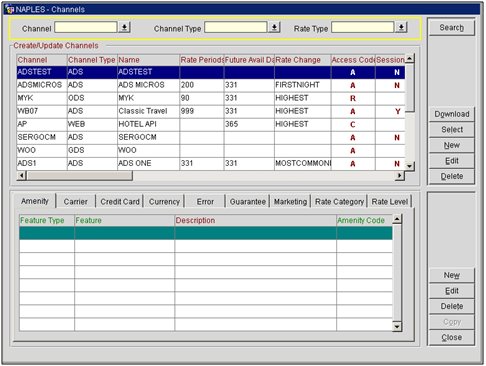Click New button in lower amenity panel

[x=451, y=275]
